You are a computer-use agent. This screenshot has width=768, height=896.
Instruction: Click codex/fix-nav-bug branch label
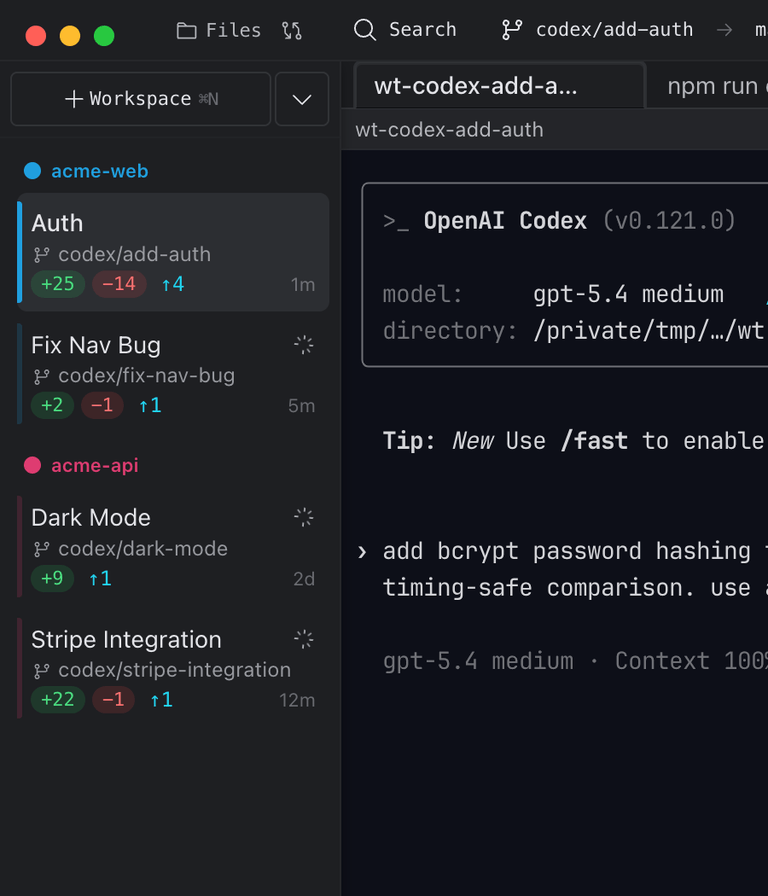[x=146, y=375]
